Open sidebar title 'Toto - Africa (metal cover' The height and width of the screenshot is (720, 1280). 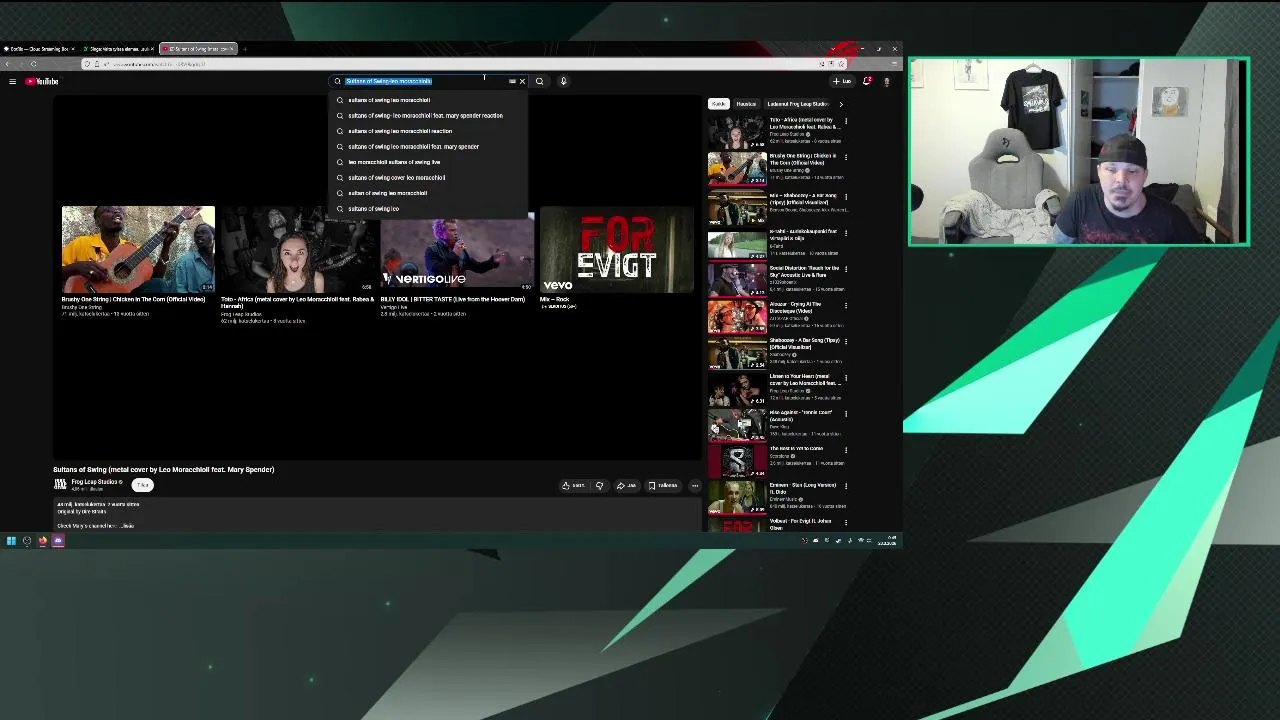[803, 123]
